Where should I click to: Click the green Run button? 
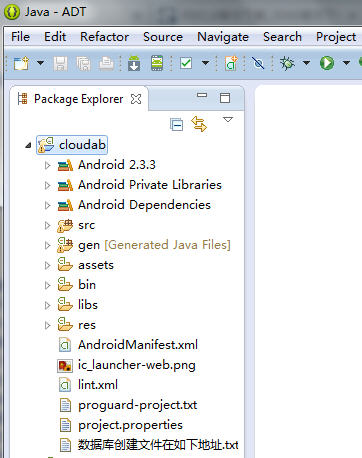coord(327,63)
